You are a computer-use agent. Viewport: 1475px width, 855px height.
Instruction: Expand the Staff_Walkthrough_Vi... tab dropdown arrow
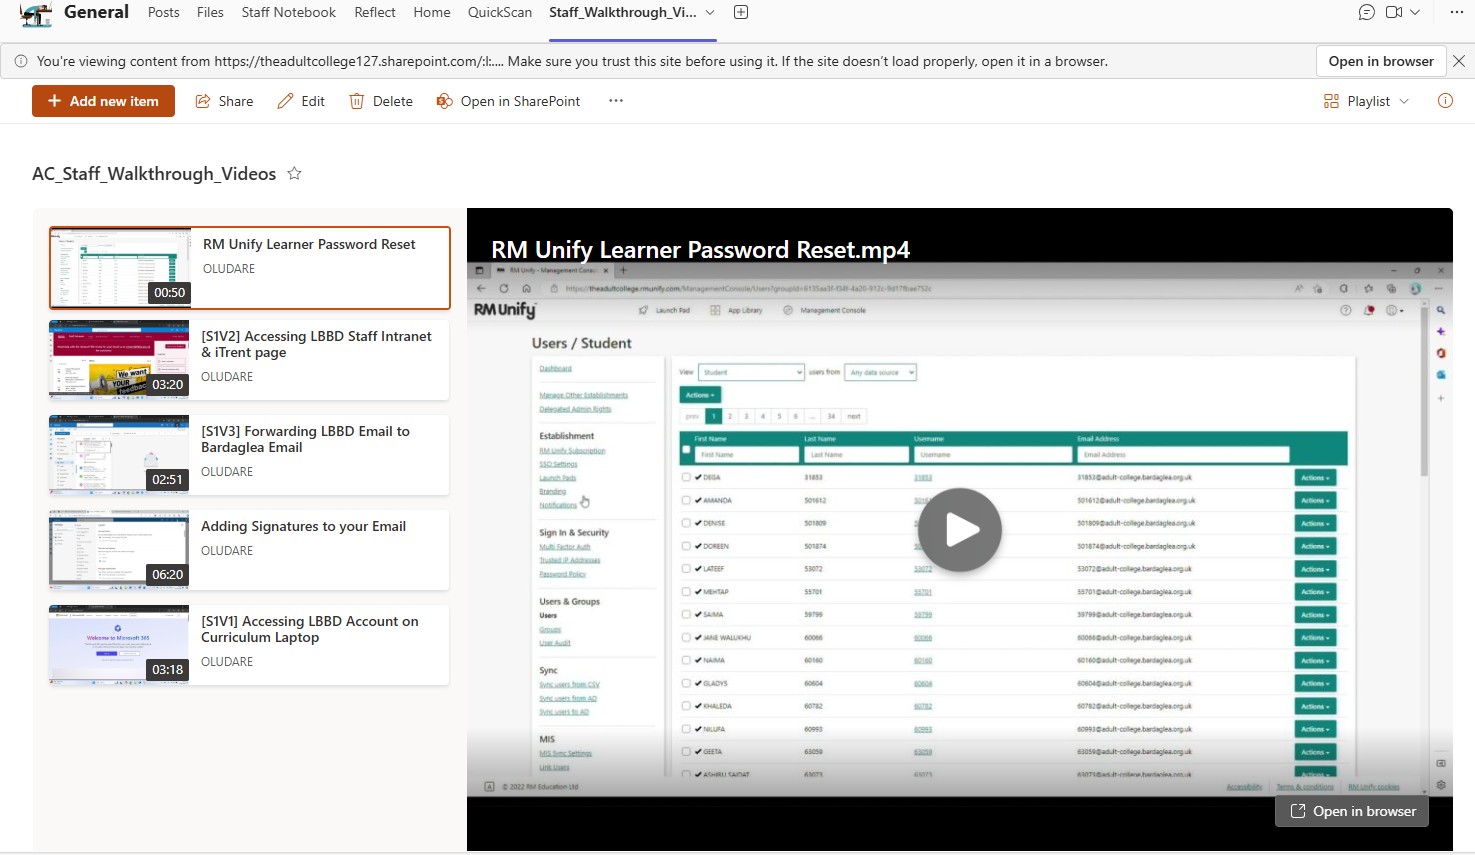(x=710, y=13)
